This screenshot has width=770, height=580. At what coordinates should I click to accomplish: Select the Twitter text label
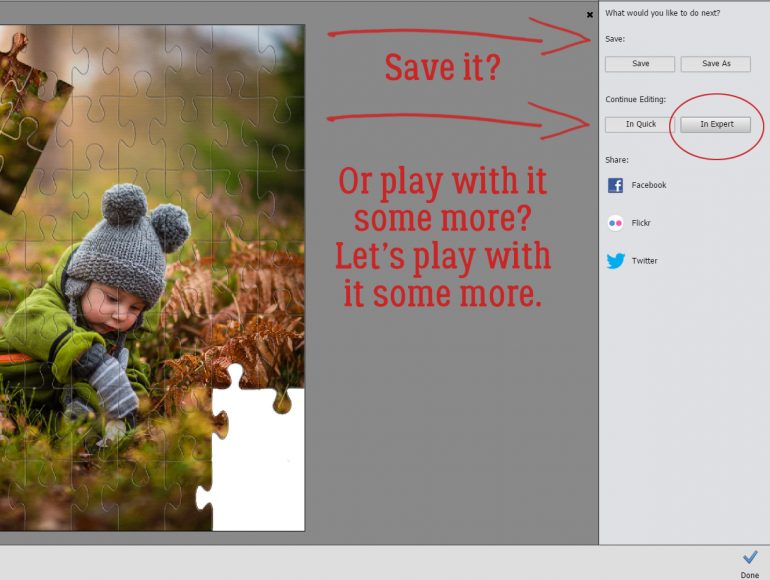tap(644, 261)
